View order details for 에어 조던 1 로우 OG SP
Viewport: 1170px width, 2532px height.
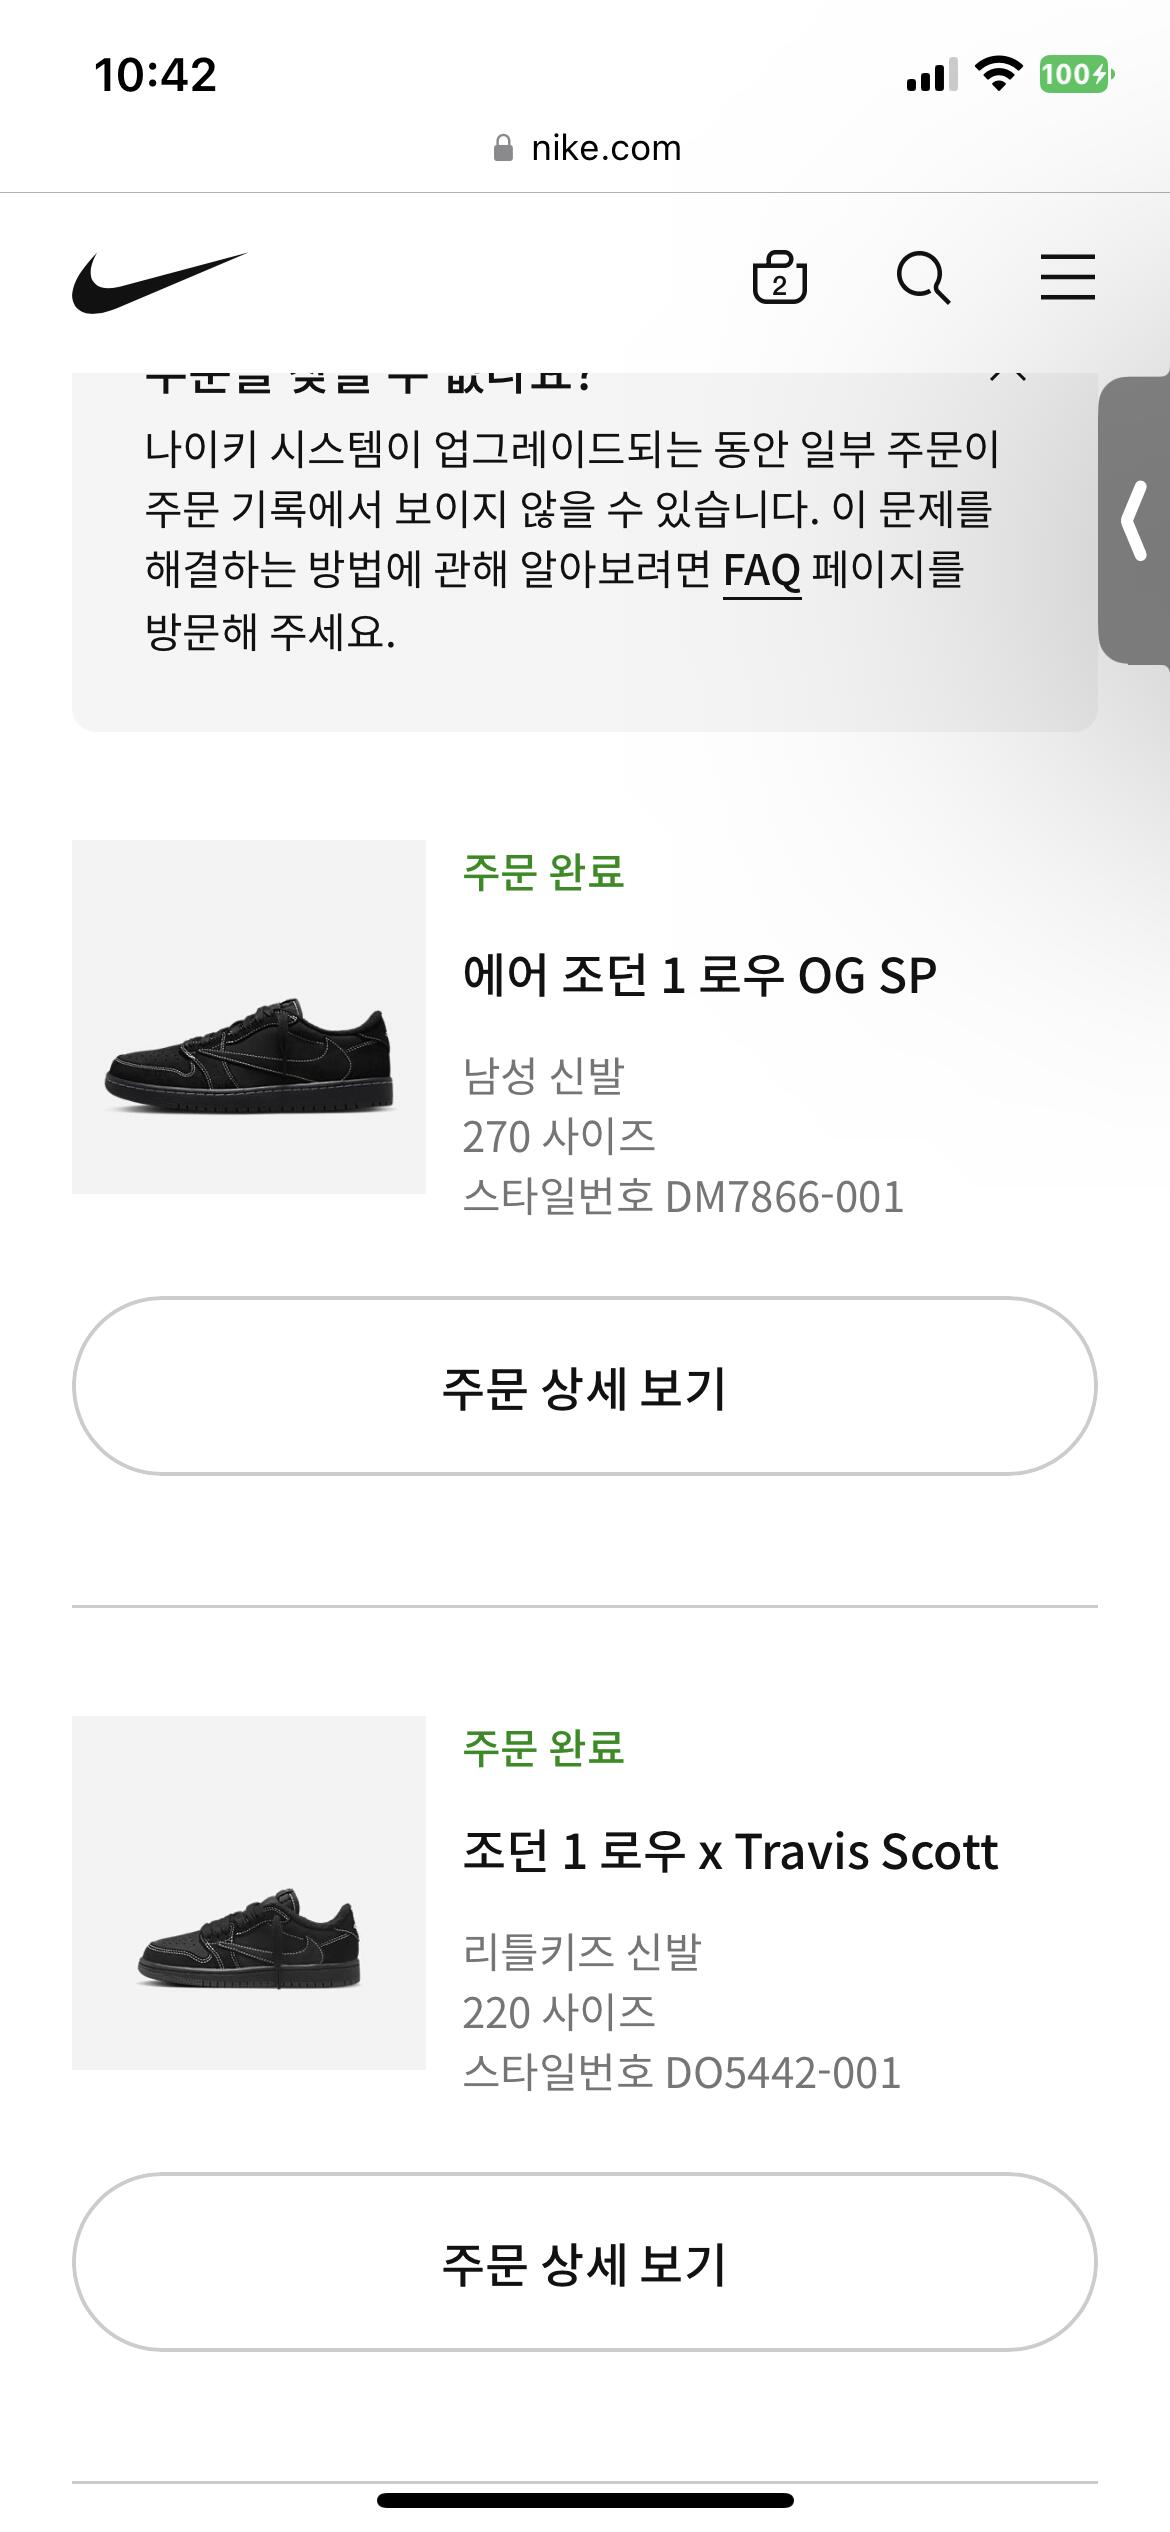(584, 1386)
